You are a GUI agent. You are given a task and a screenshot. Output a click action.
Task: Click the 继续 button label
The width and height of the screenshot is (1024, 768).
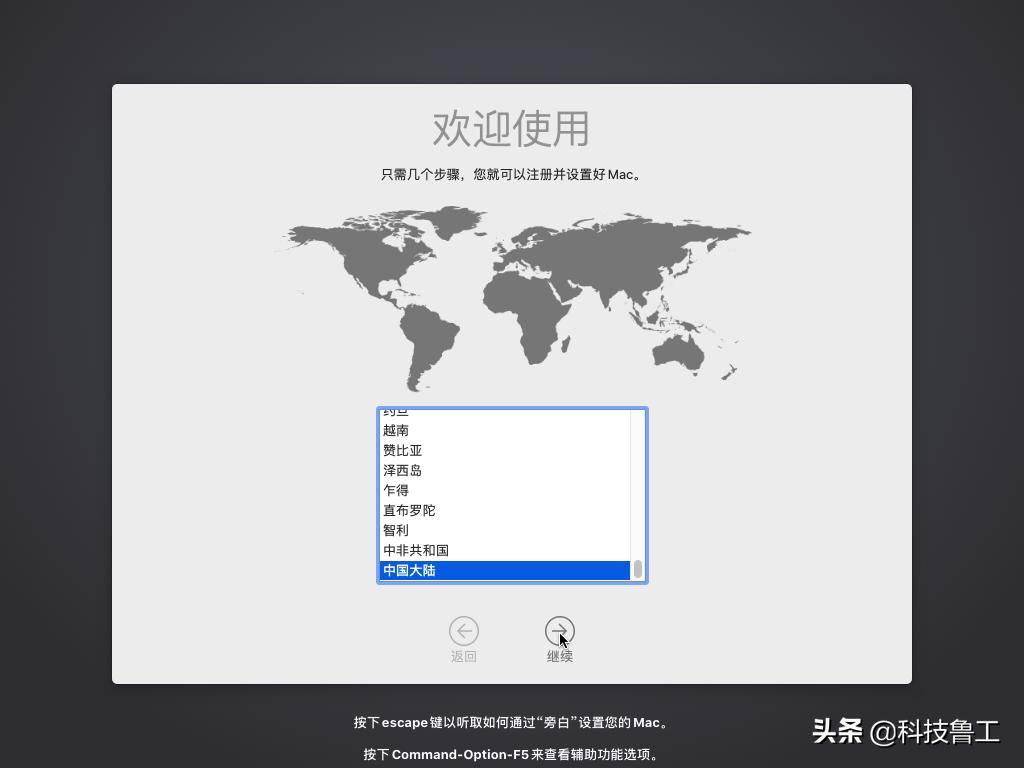pos(560,656)
